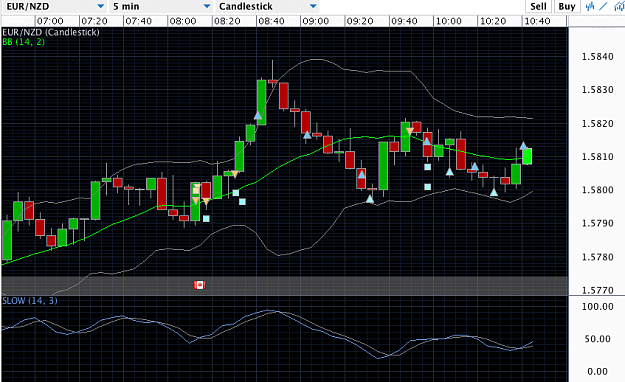Click the 1.5830 price level

click(x=597, y=90)
